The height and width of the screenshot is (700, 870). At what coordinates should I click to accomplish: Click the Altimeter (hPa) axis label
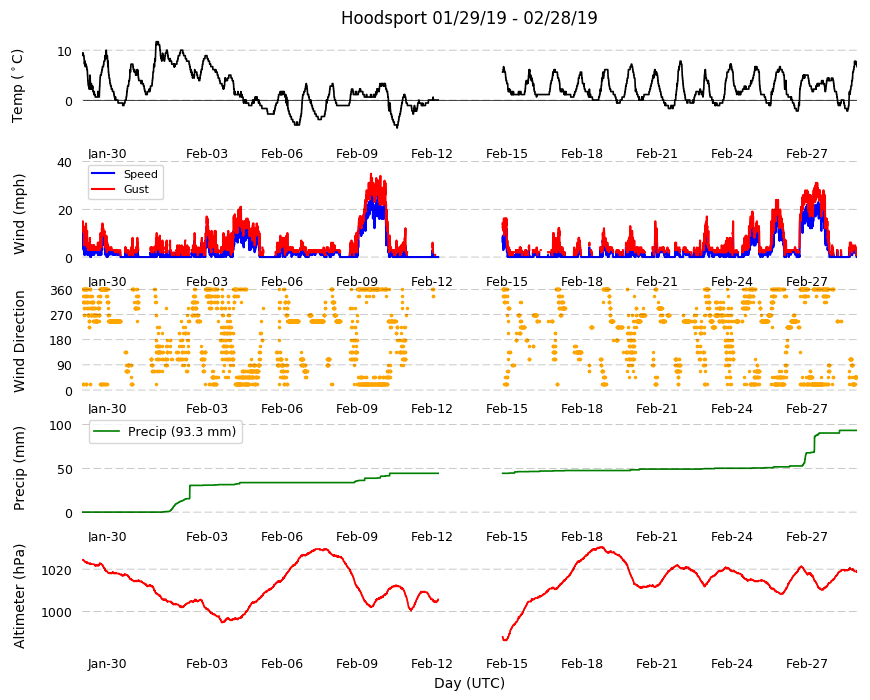point(19,596)
